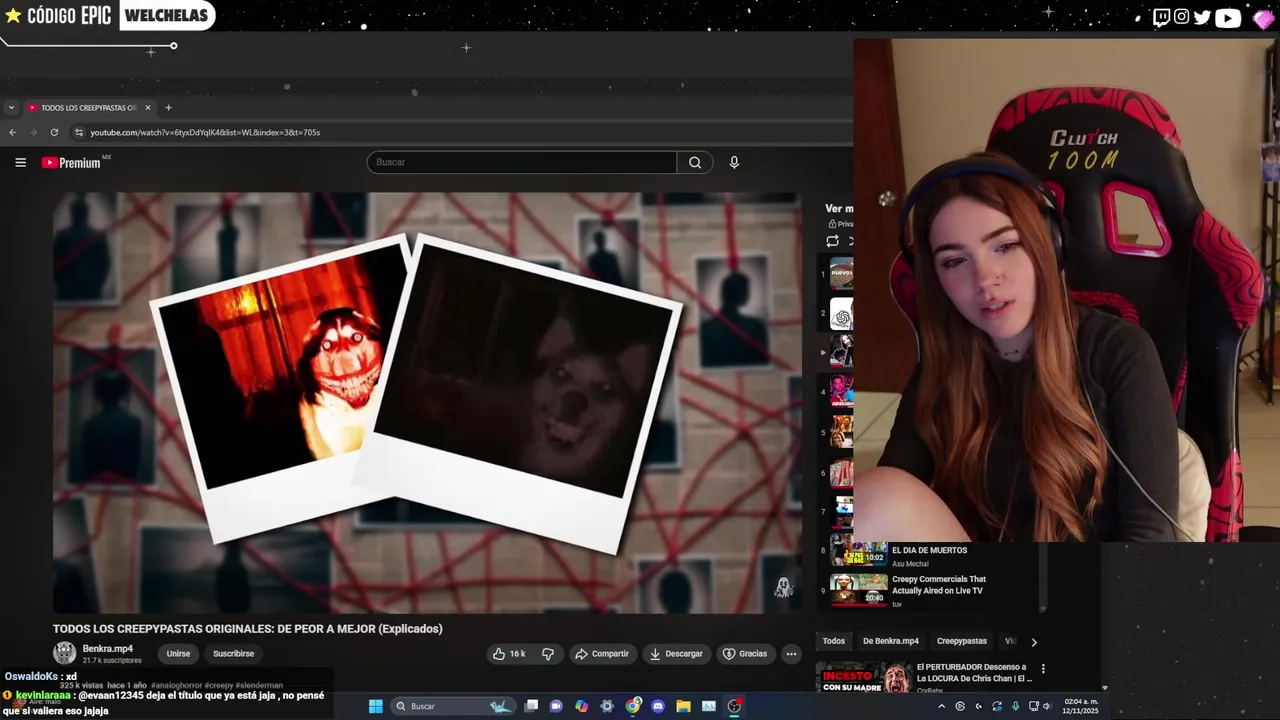Activate voice search microphone
Image resolution: width=1280 pixels, height=720 pixels.
tap(734, 162)
